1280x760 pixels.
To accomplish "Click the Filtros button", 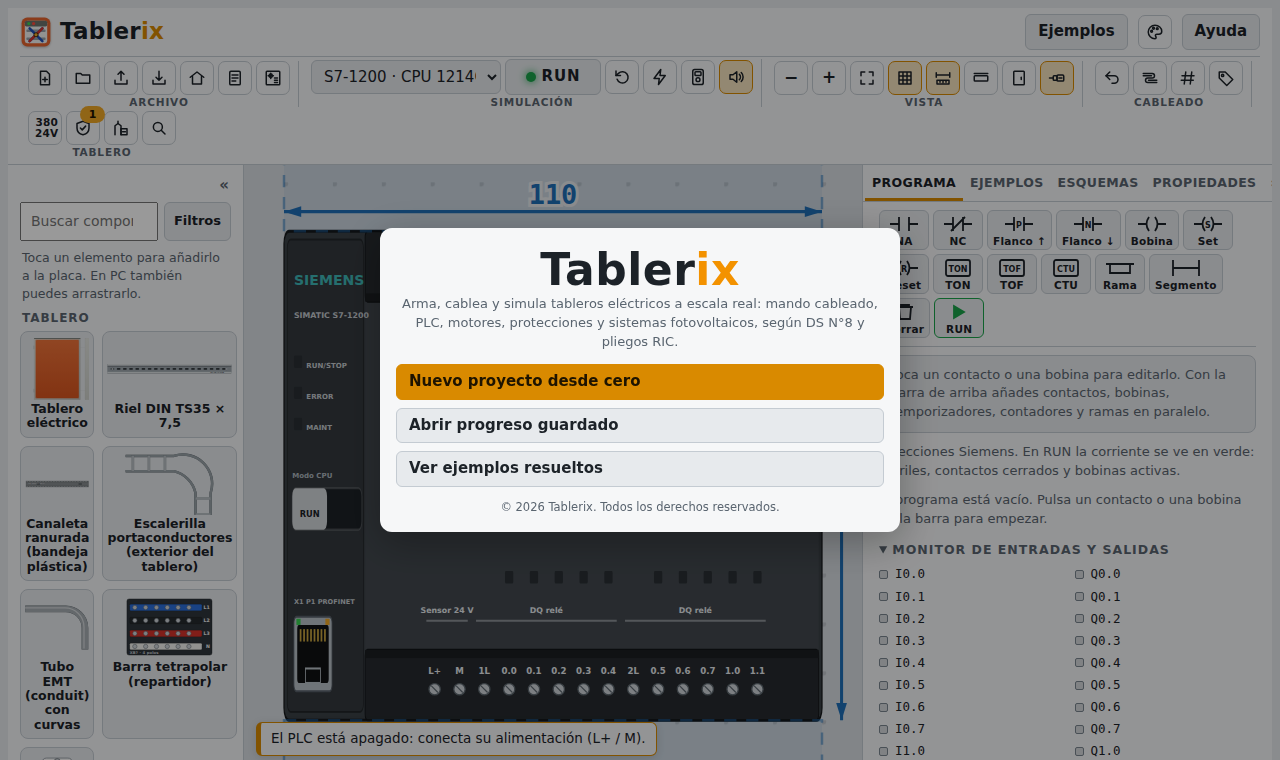I will pos(198,221).
